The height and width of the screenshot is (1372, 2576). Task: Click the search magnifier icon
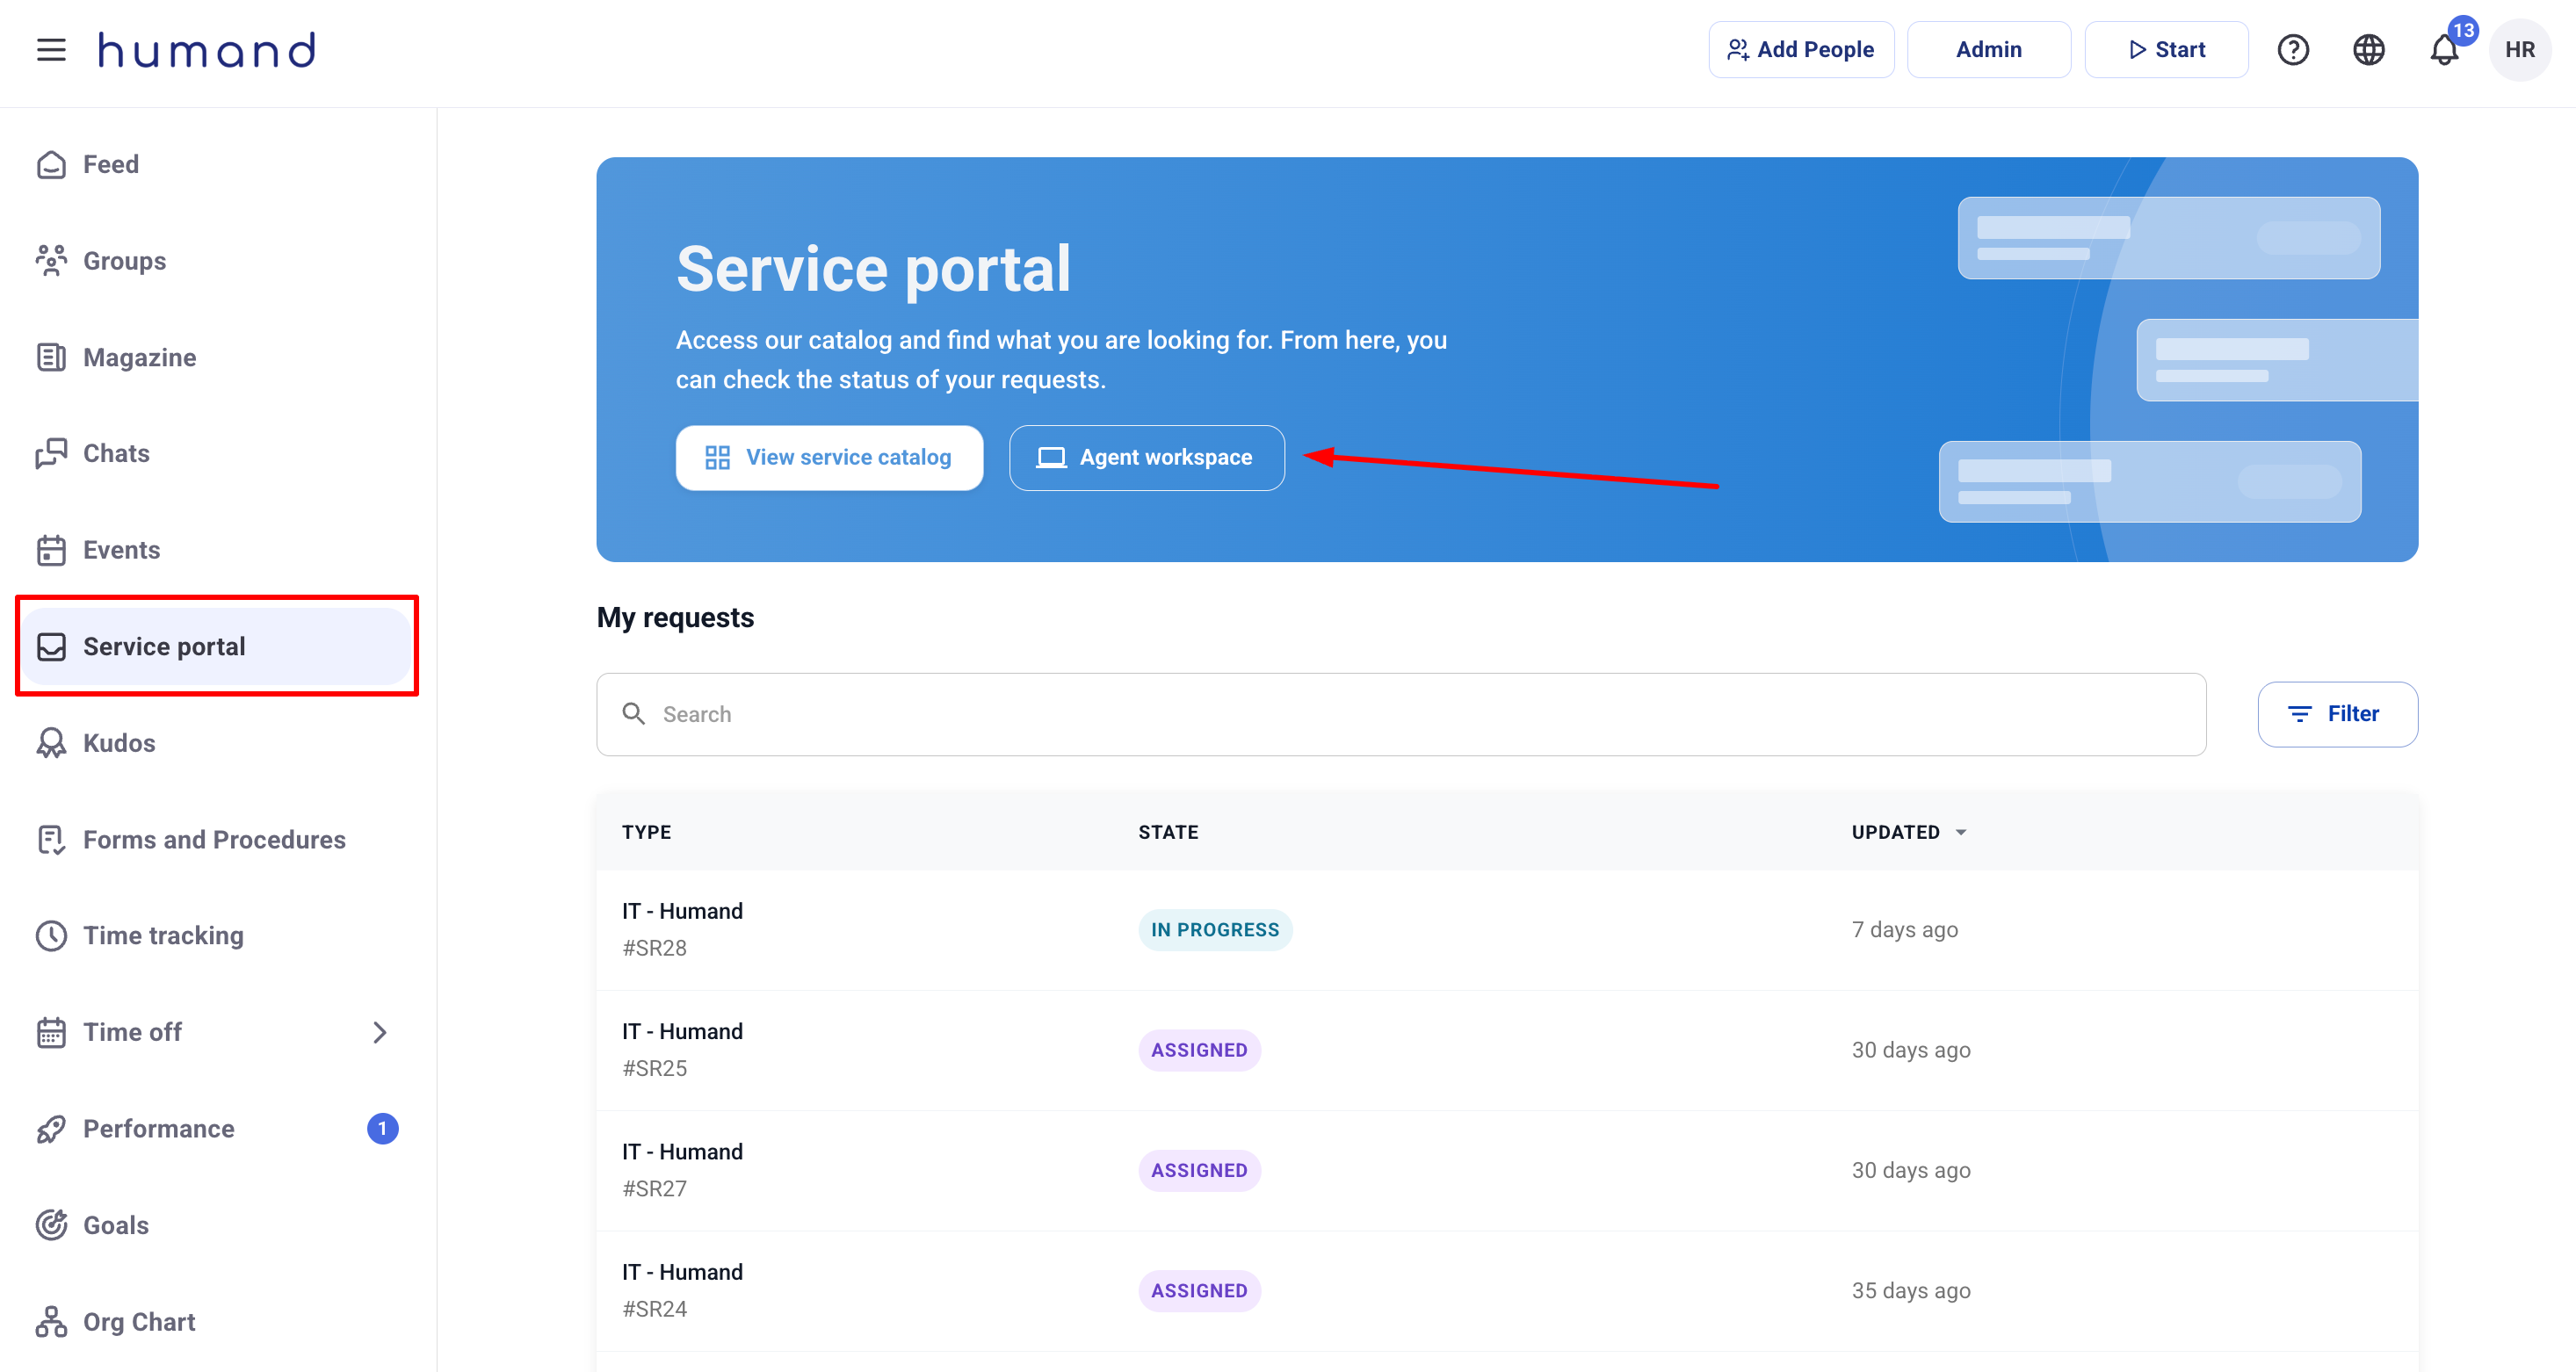coord(634,714)
